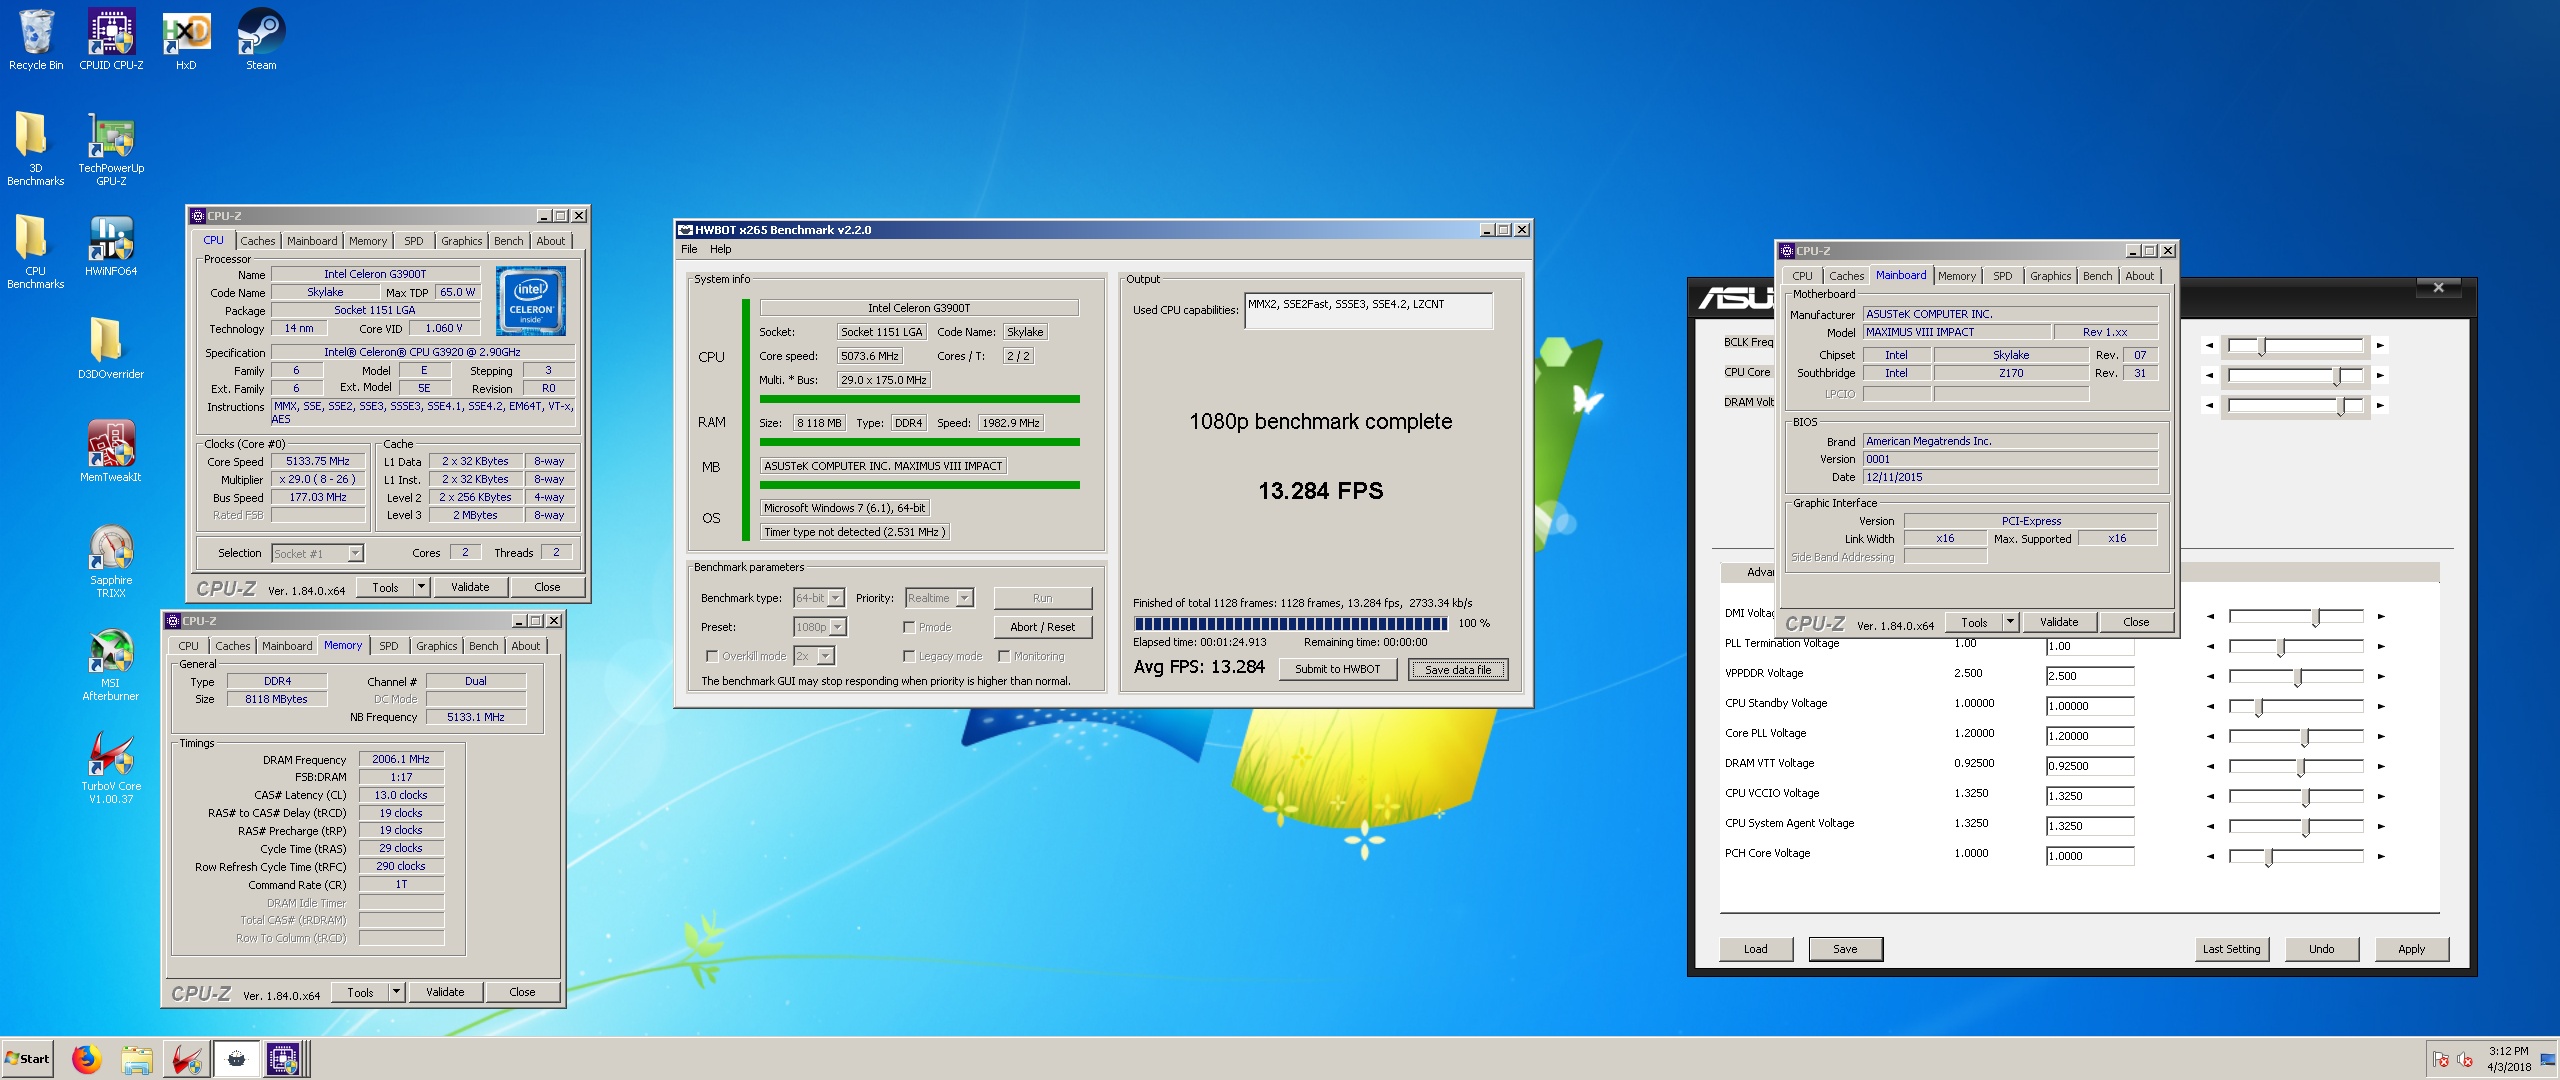Click the Save button in TurboV
The image size is (2560, 1080).
[1846, 949]
